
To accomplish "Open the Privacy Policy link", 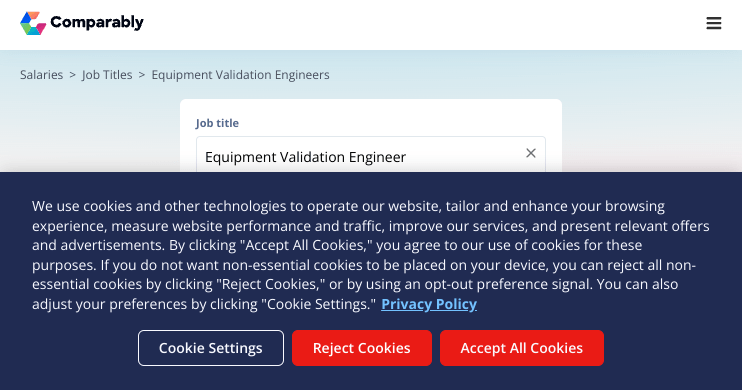I will click(429, 304).
